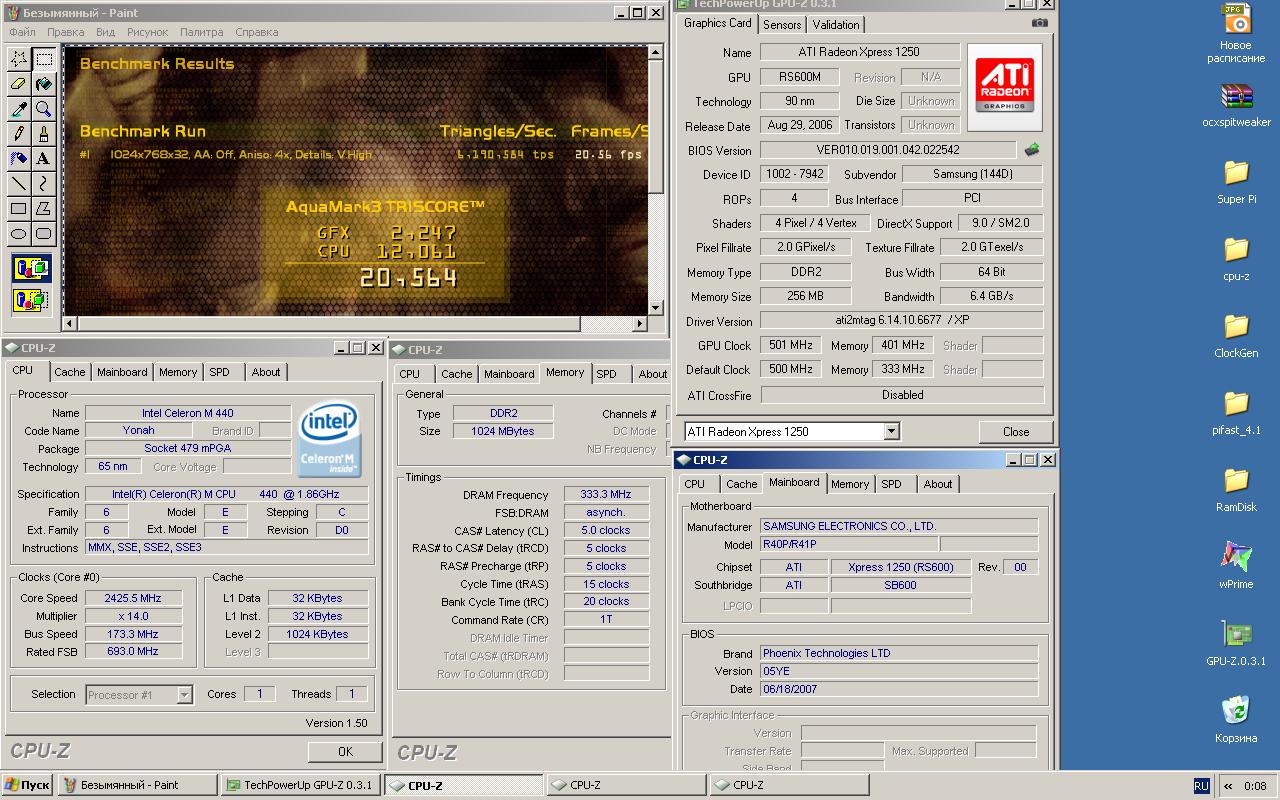Open the pifast_4.1 desktop folder

(x=1237, y=412)
